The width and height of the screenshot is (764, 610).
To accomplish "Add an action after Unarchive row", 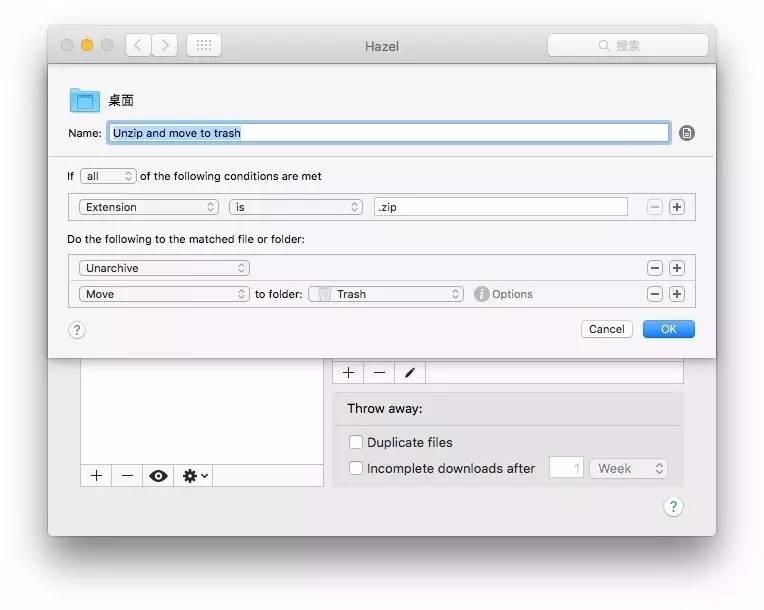I will [x=677, y=268].
